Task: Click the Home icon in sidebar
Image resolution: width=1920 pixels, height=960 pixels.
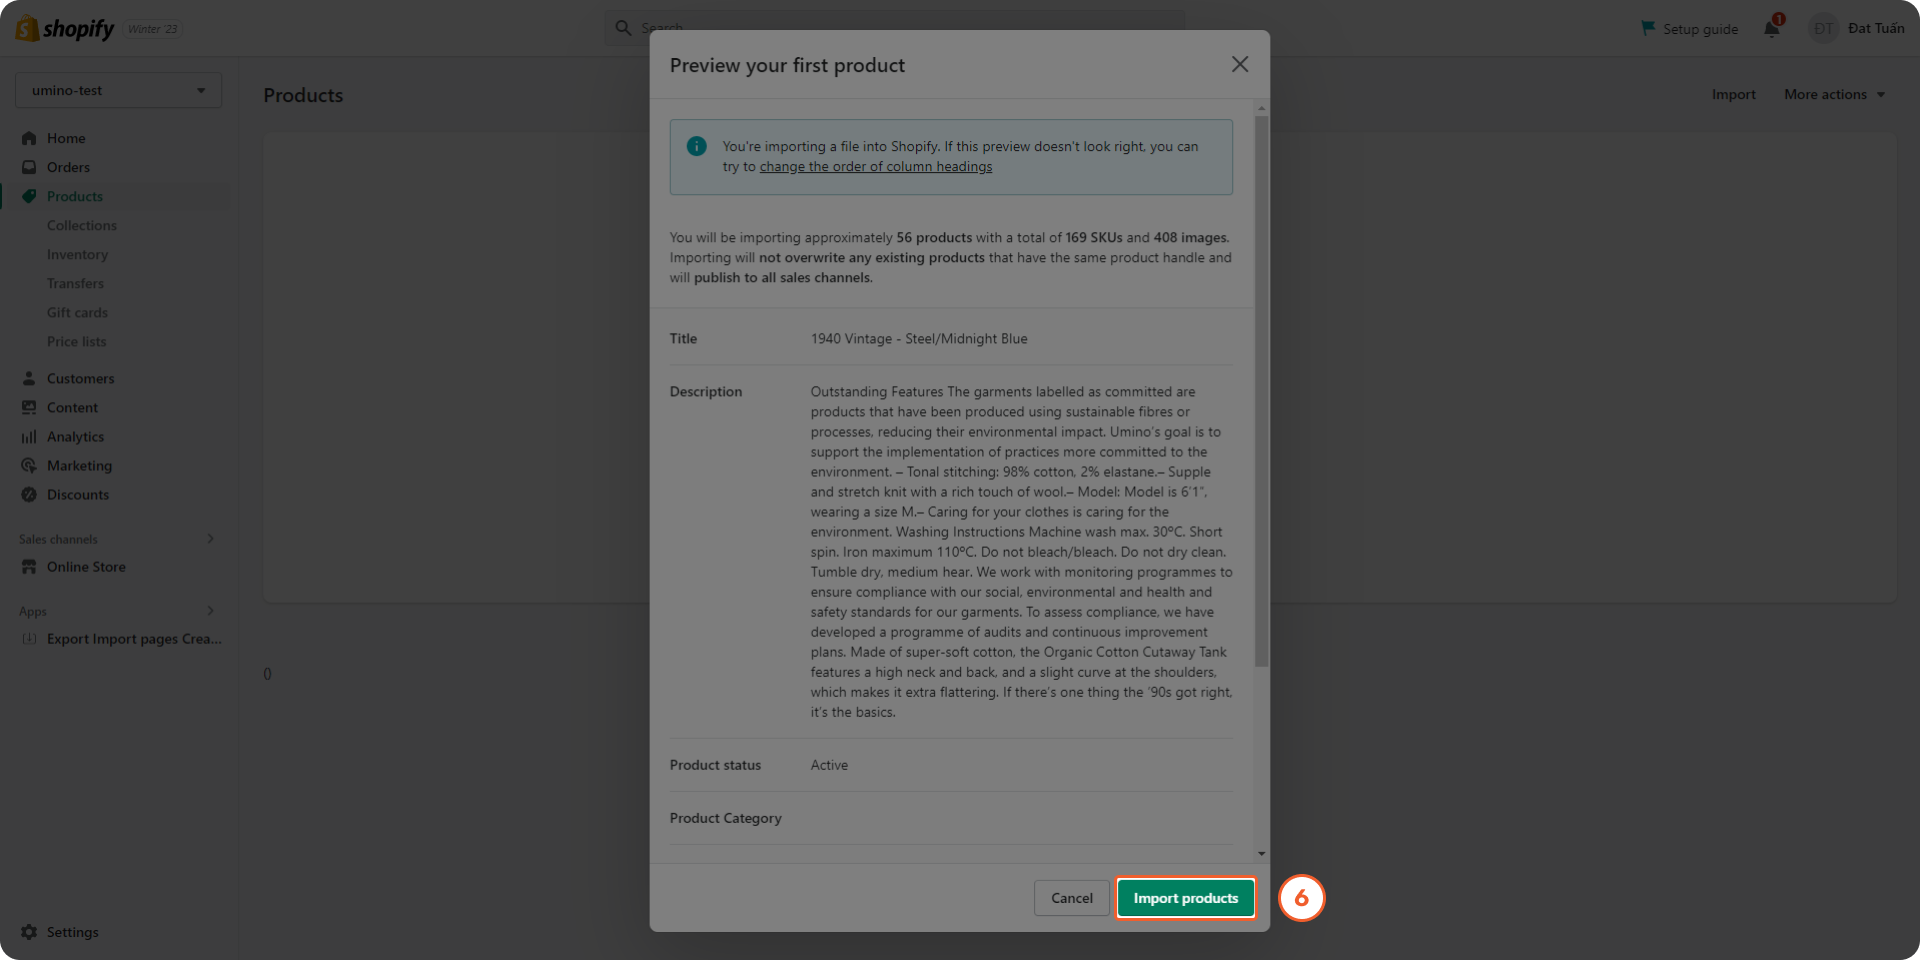Action: click(29, 138)
